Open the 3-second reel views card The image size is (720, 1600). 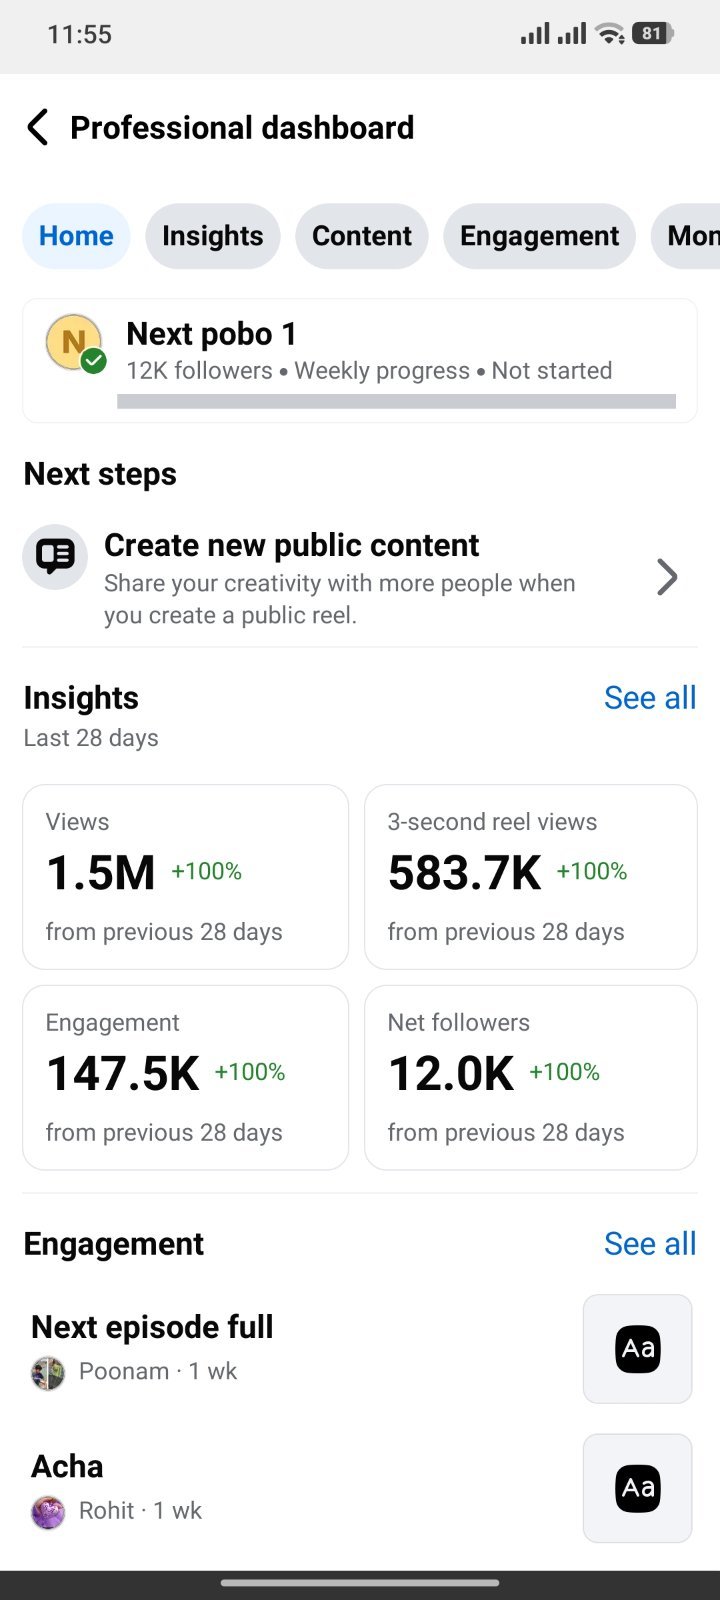(x=531, y=877)
